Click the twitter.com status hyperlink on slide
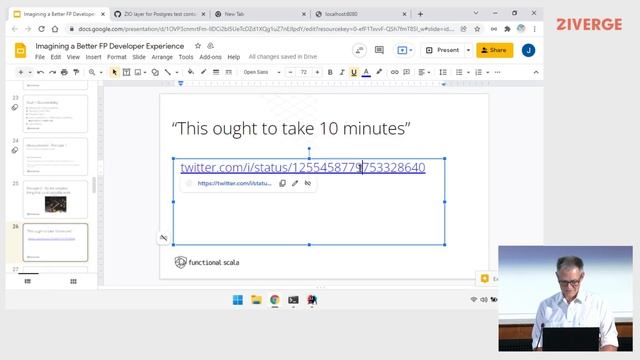 click(x=303, y=167)
